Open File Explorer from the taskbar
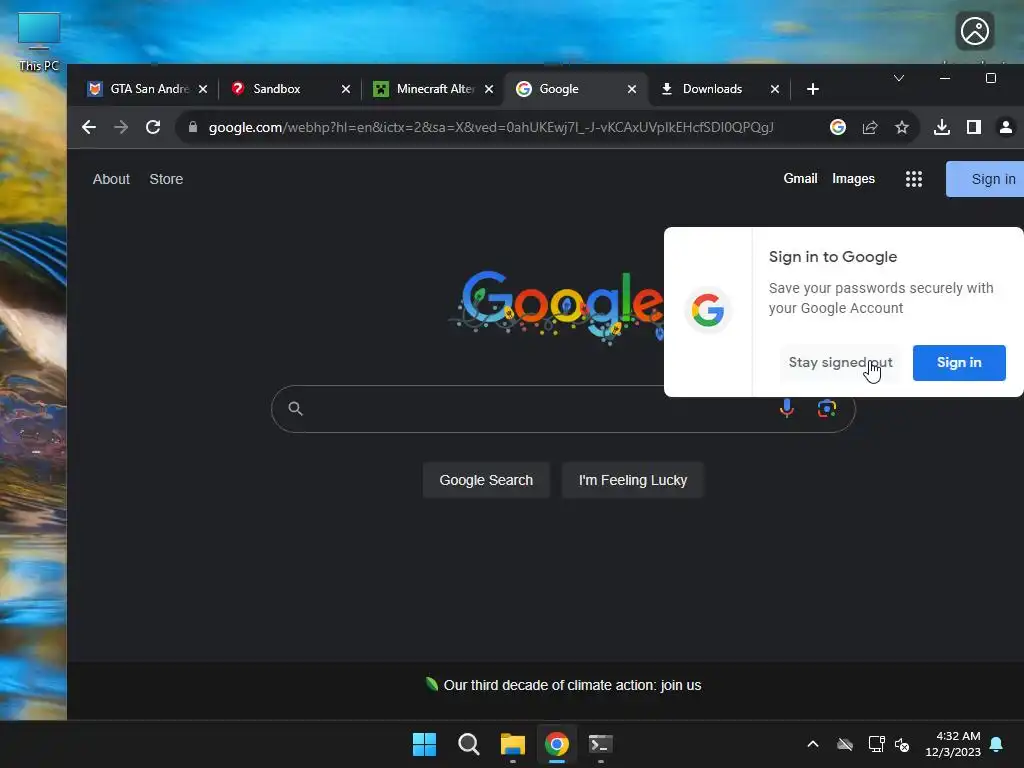Screen dimensions: 1024x768 tap(513, 744)
